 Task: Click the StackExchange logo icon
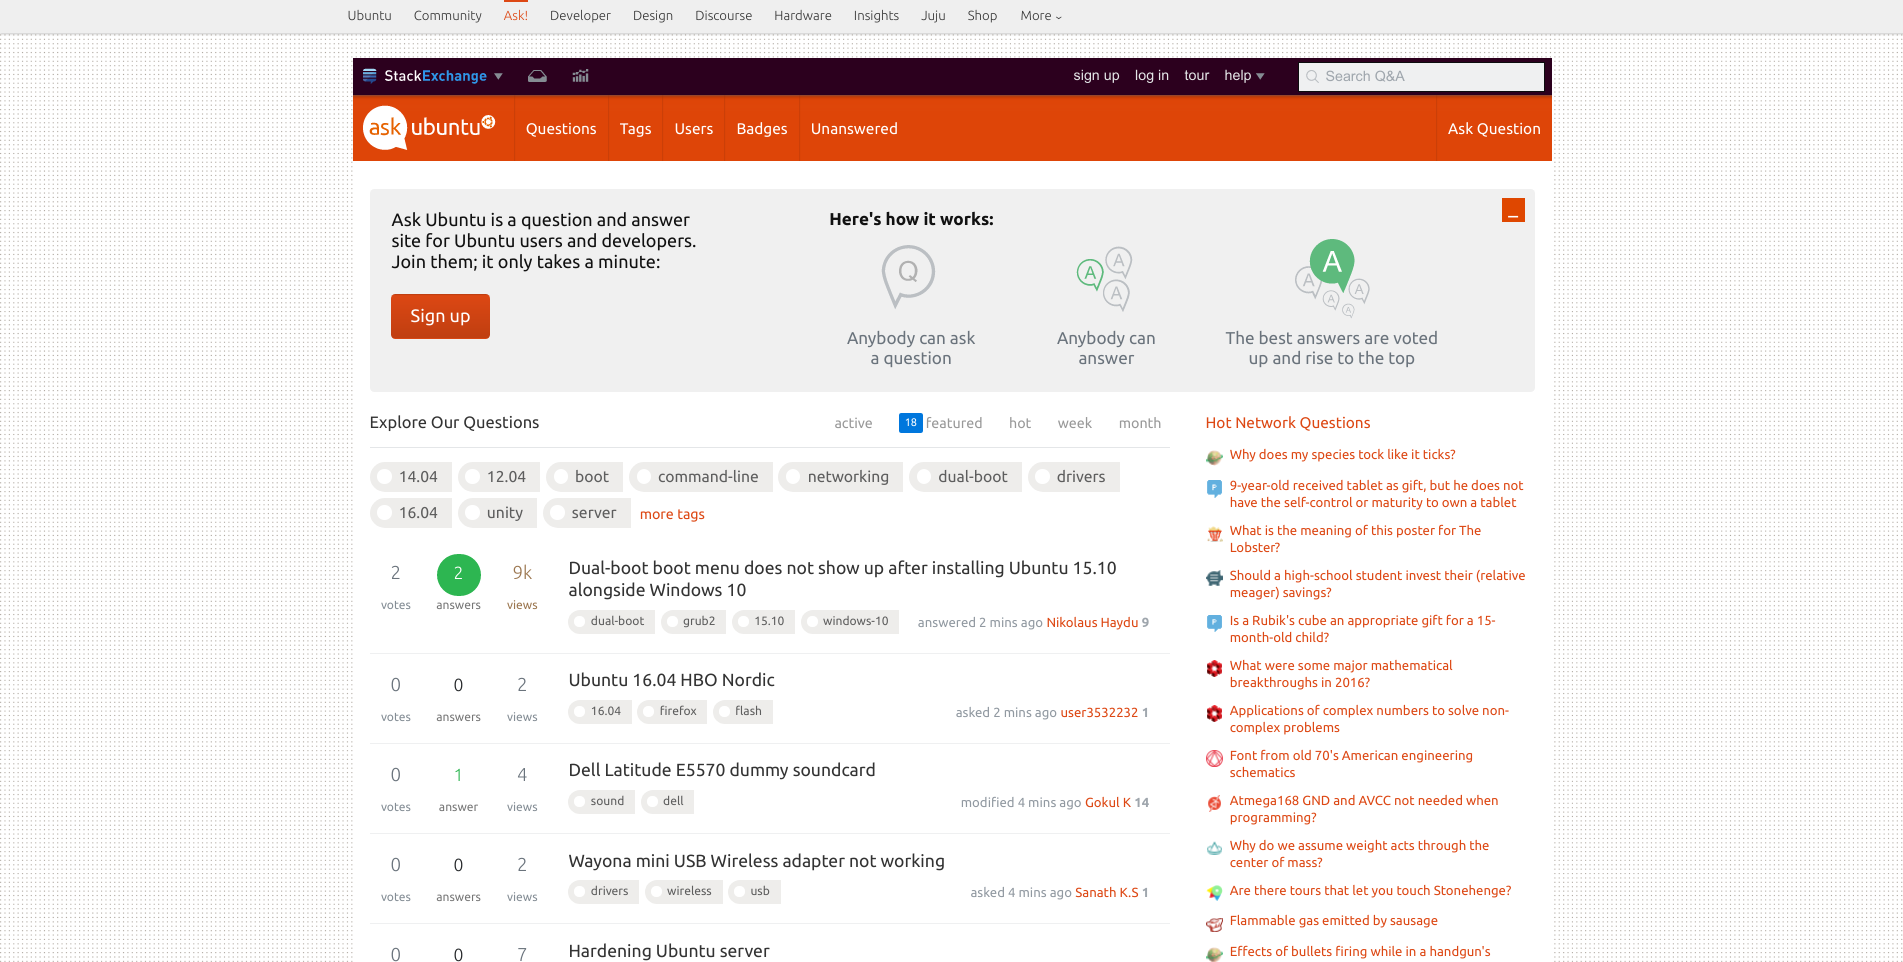tap(369, 76)
